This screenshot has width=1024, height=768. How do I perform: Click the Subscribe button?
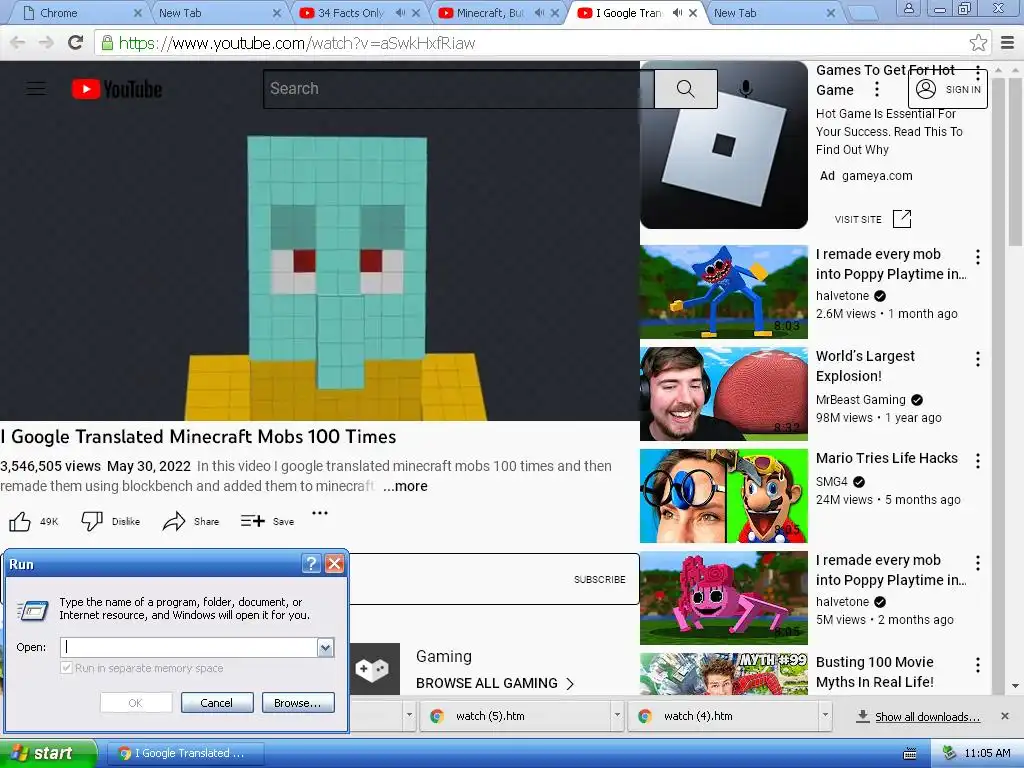[600, 579]
